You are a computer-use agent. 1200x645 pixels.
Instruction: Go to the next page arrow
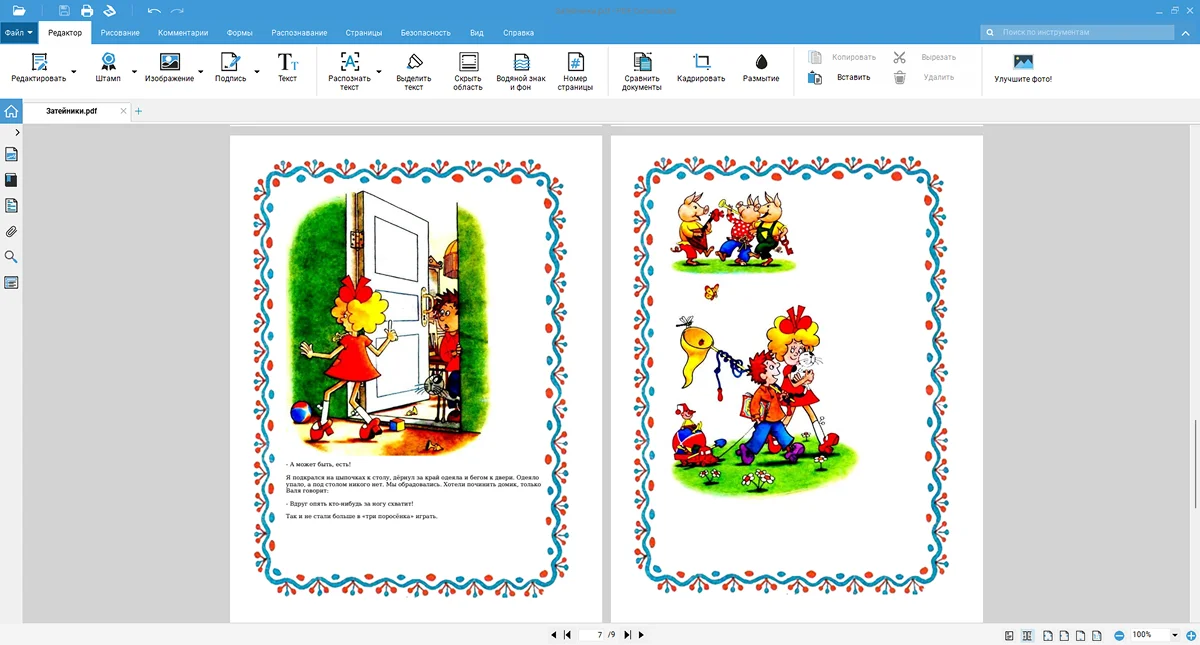tap(641, 635)
